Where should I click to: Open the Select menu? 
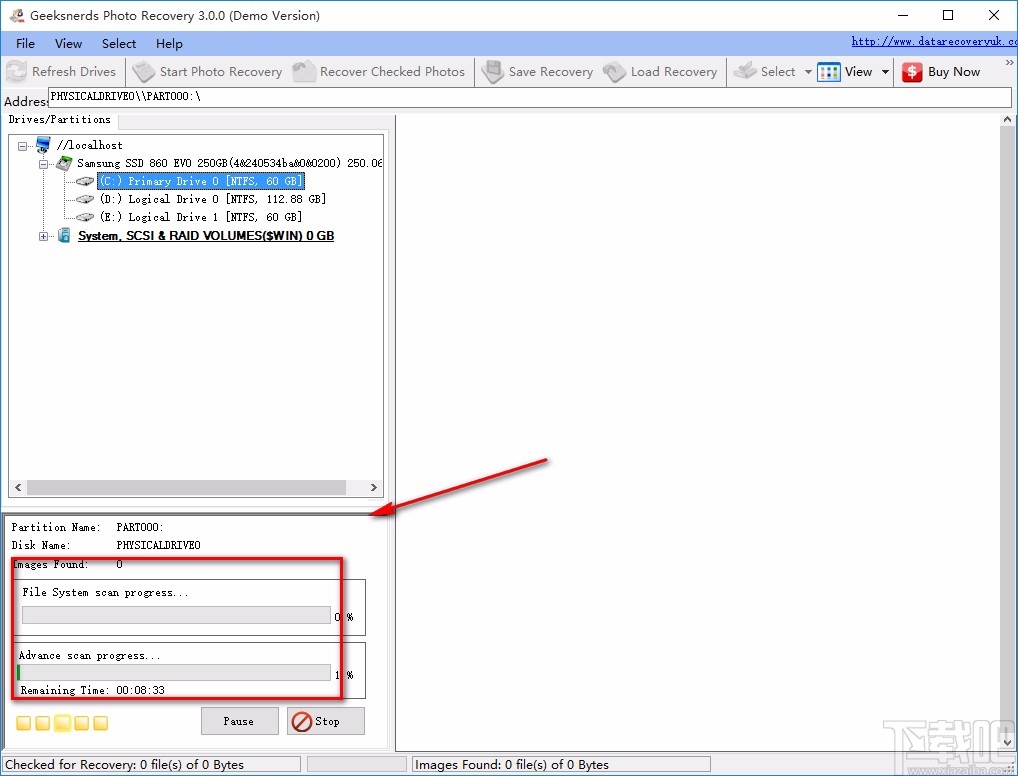click(x=119, y=44)
